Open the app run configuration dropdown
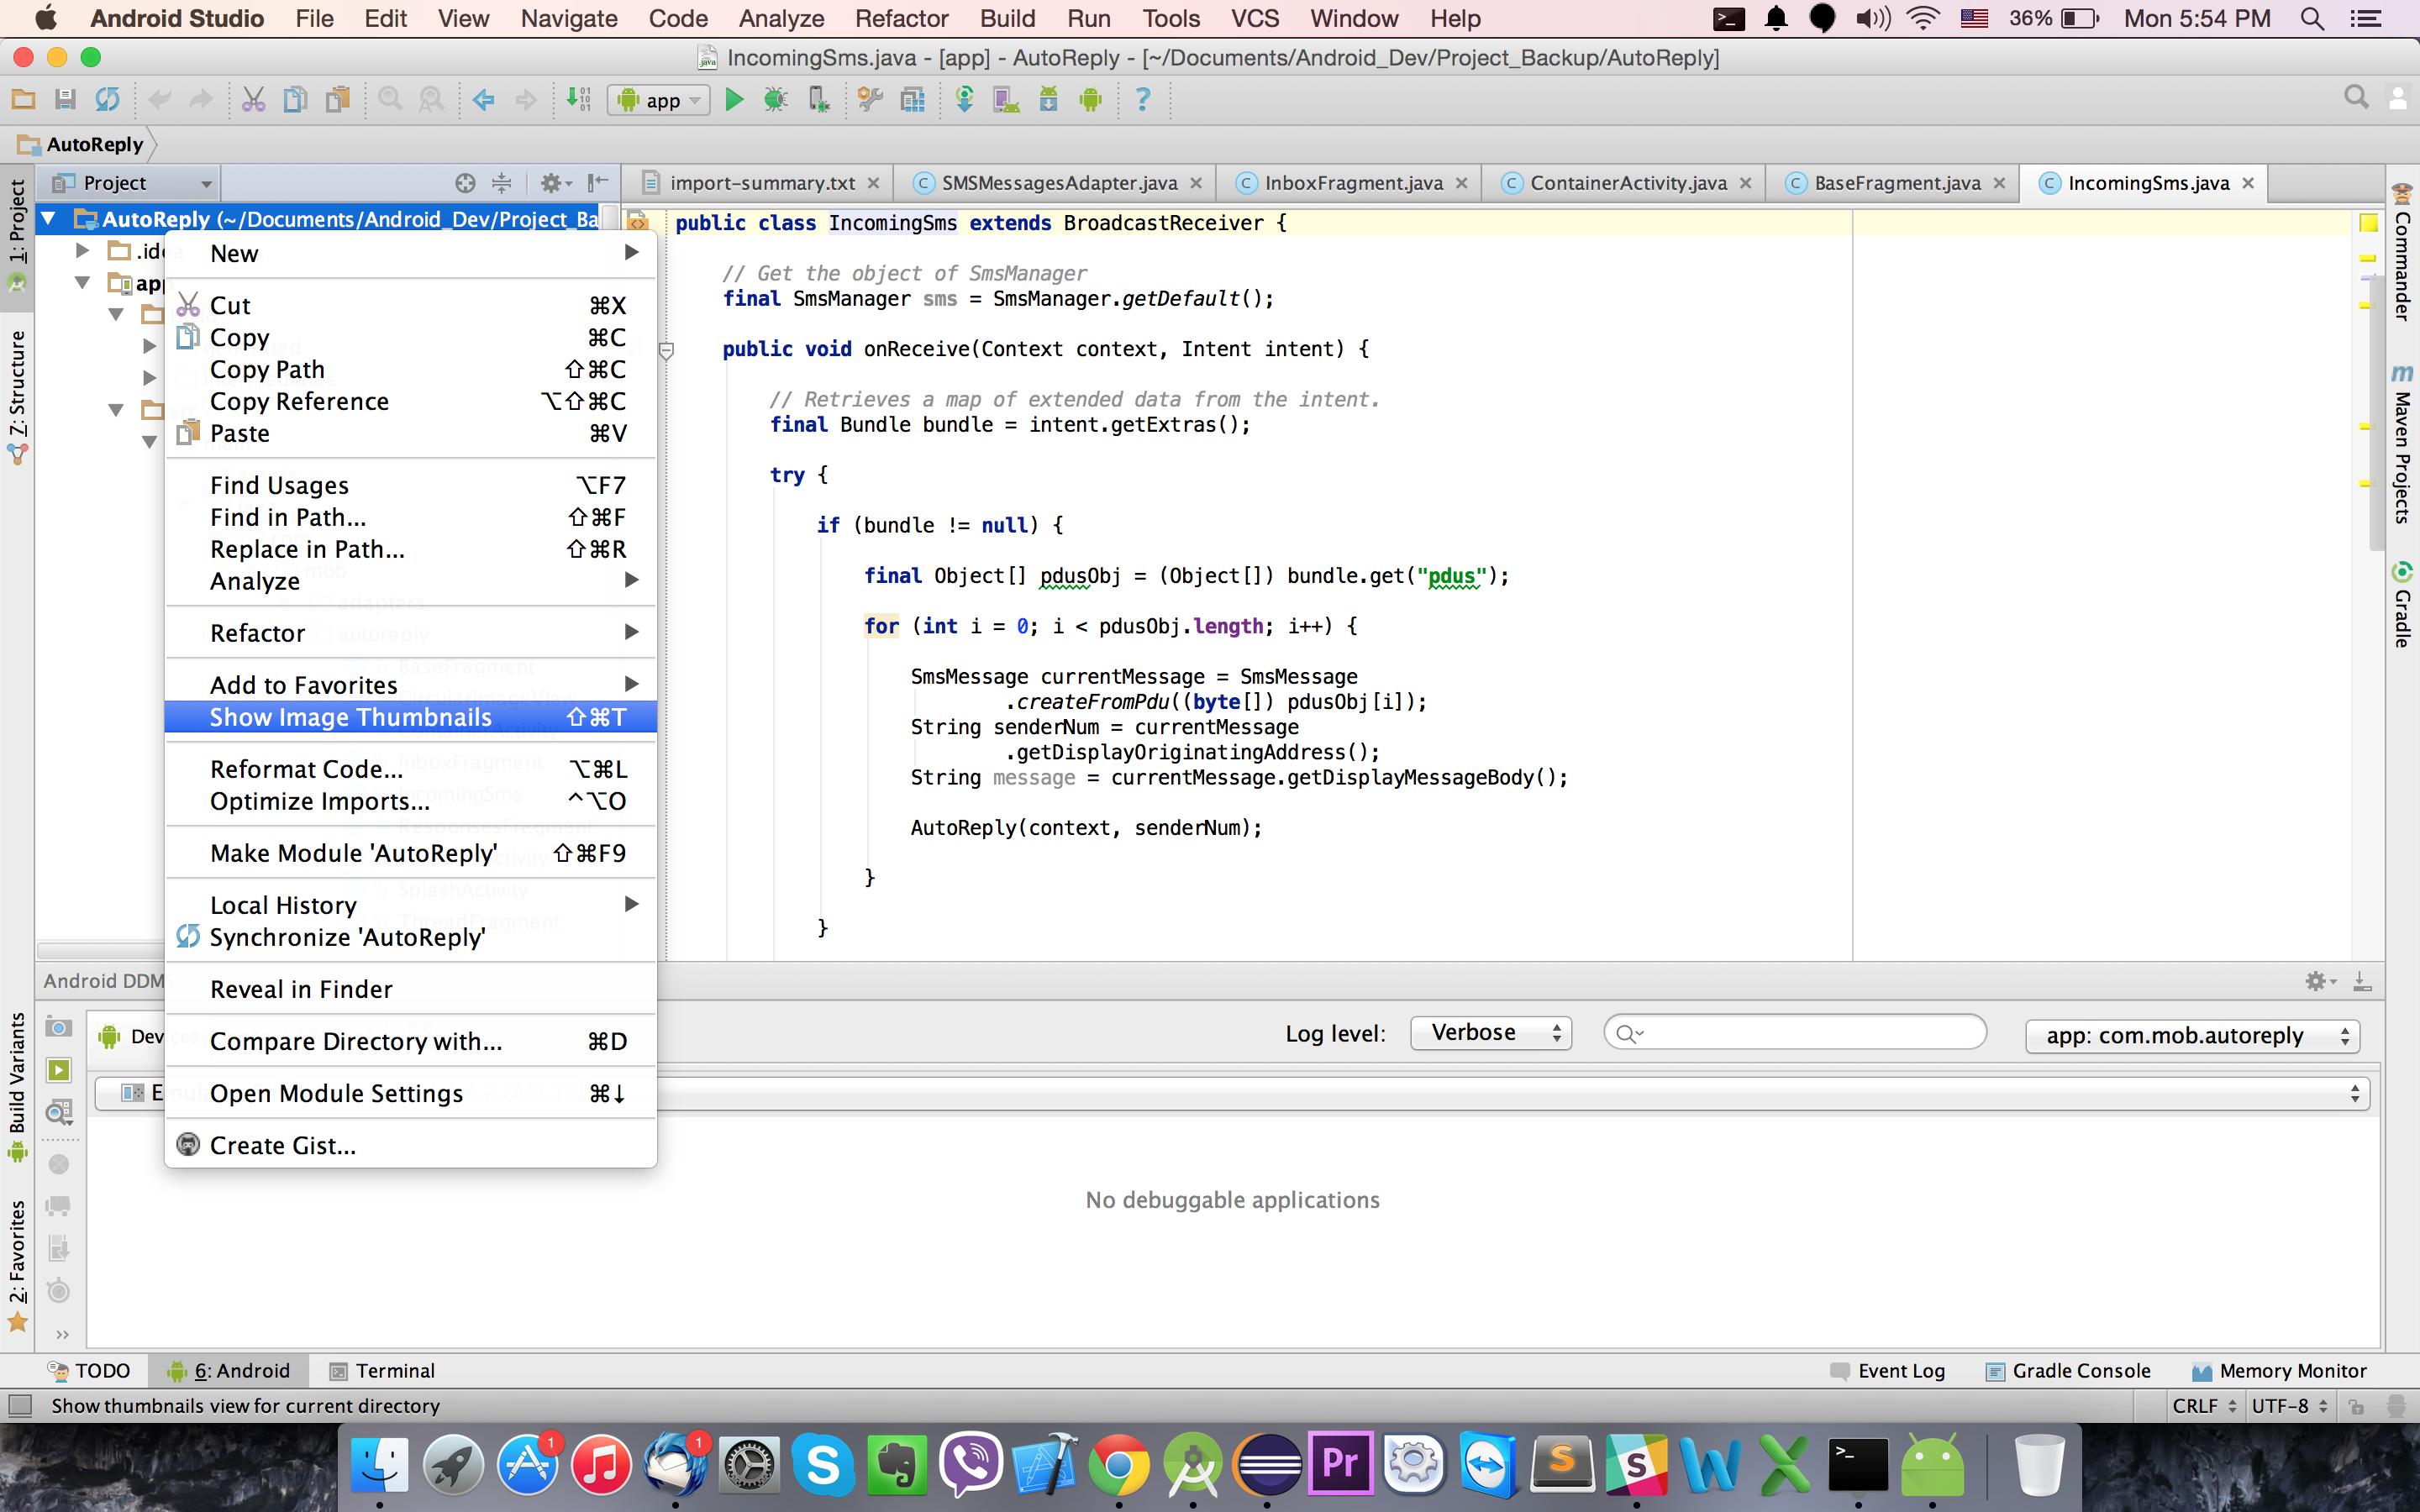 tap(657, 99)
